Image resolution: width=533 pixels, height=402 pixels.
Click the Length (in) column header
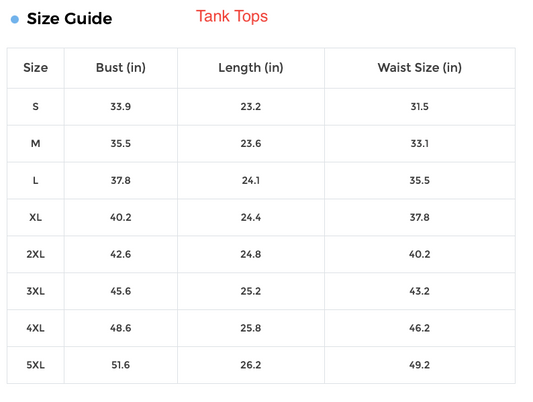(x=251, y=68)
